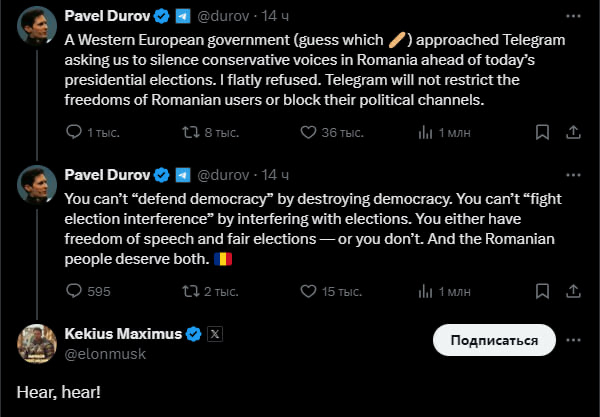
Task: Bookmark the first Durov tweet
Action: tap(542, 132)
